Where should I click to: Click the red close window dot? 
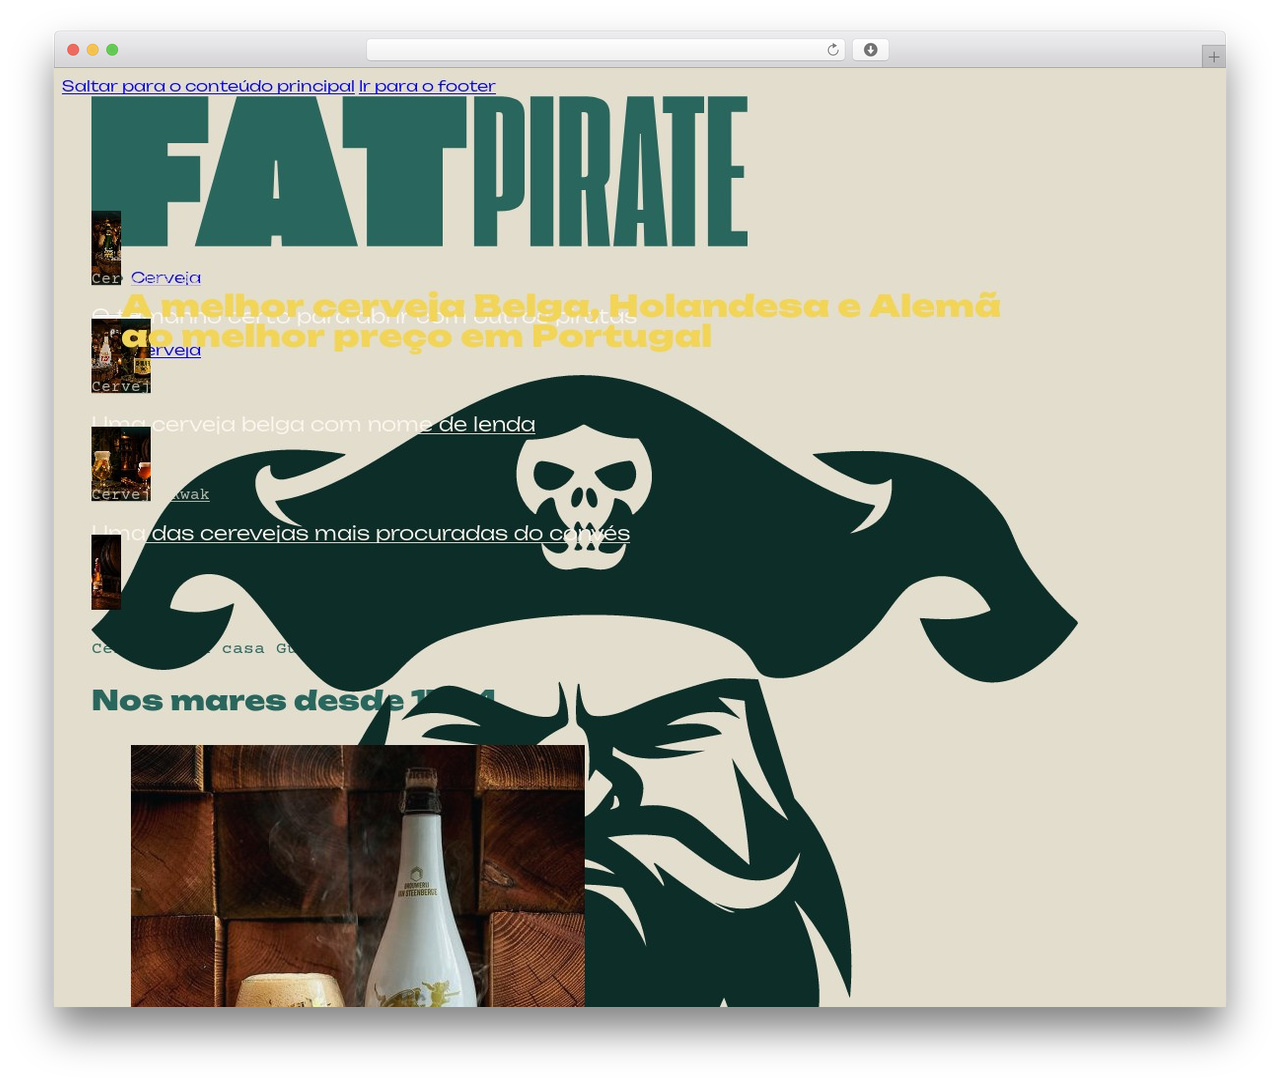point(73,50)
